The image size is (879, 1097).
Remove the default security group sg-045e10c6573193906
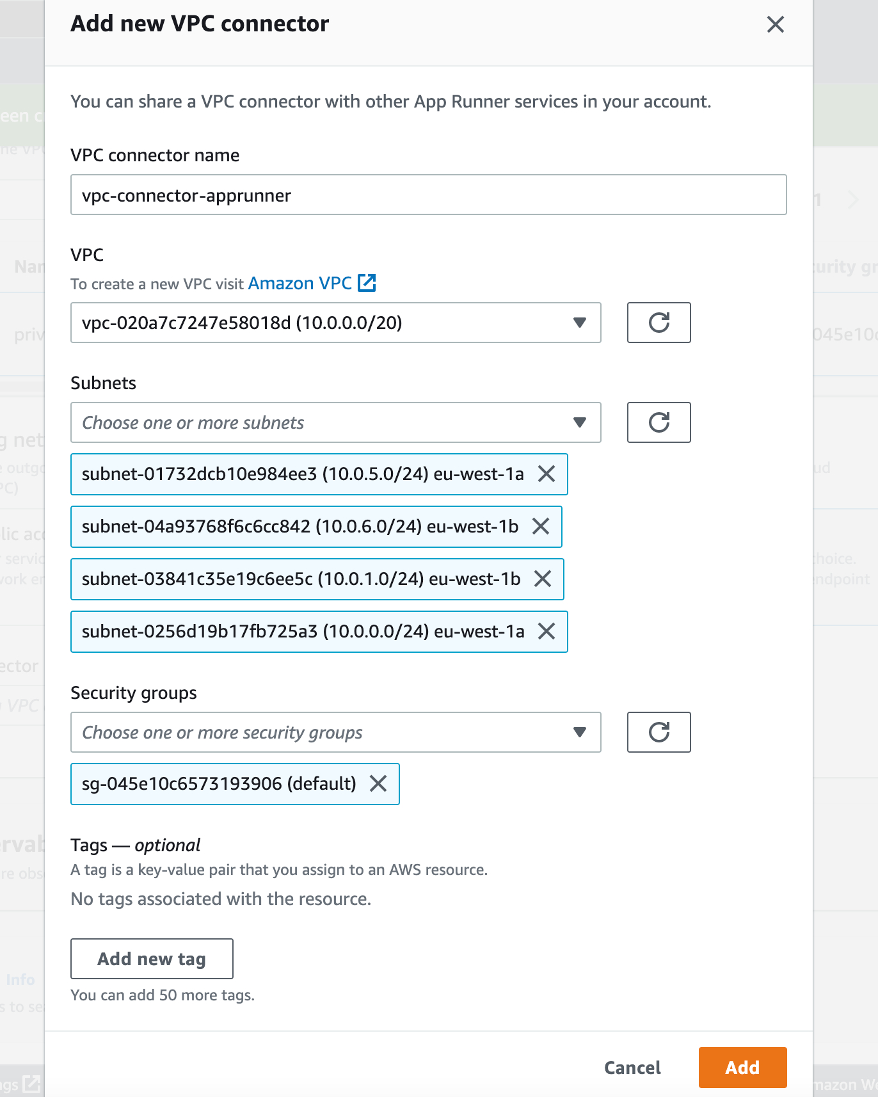coord(378,783)
